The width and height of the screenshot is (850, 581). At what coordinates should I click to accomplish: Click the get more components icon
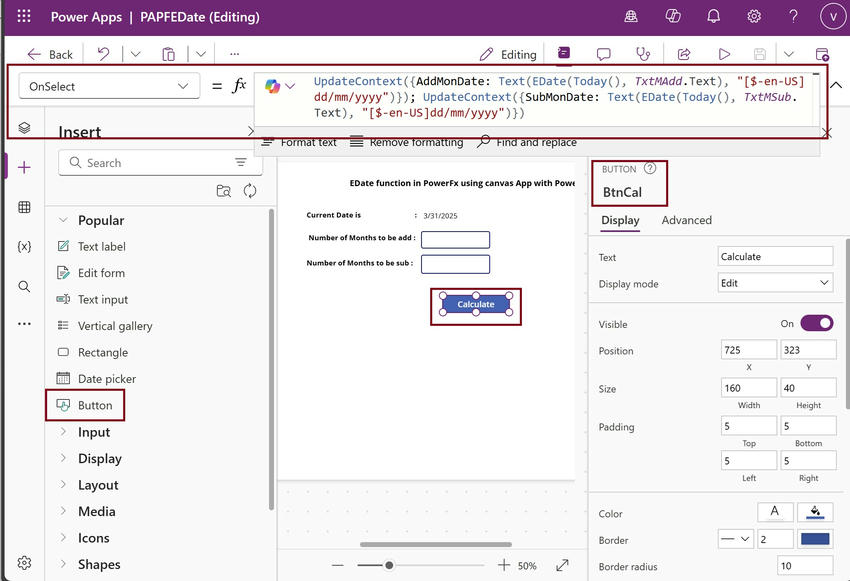[x=224, y=191]
